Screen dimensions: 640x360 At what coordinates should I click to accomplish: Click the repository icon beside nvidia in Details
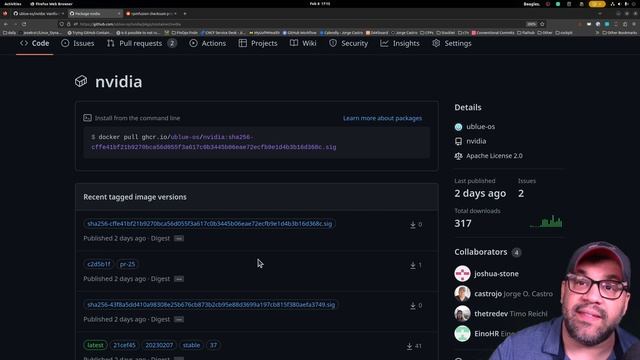[x=458, y=141]
